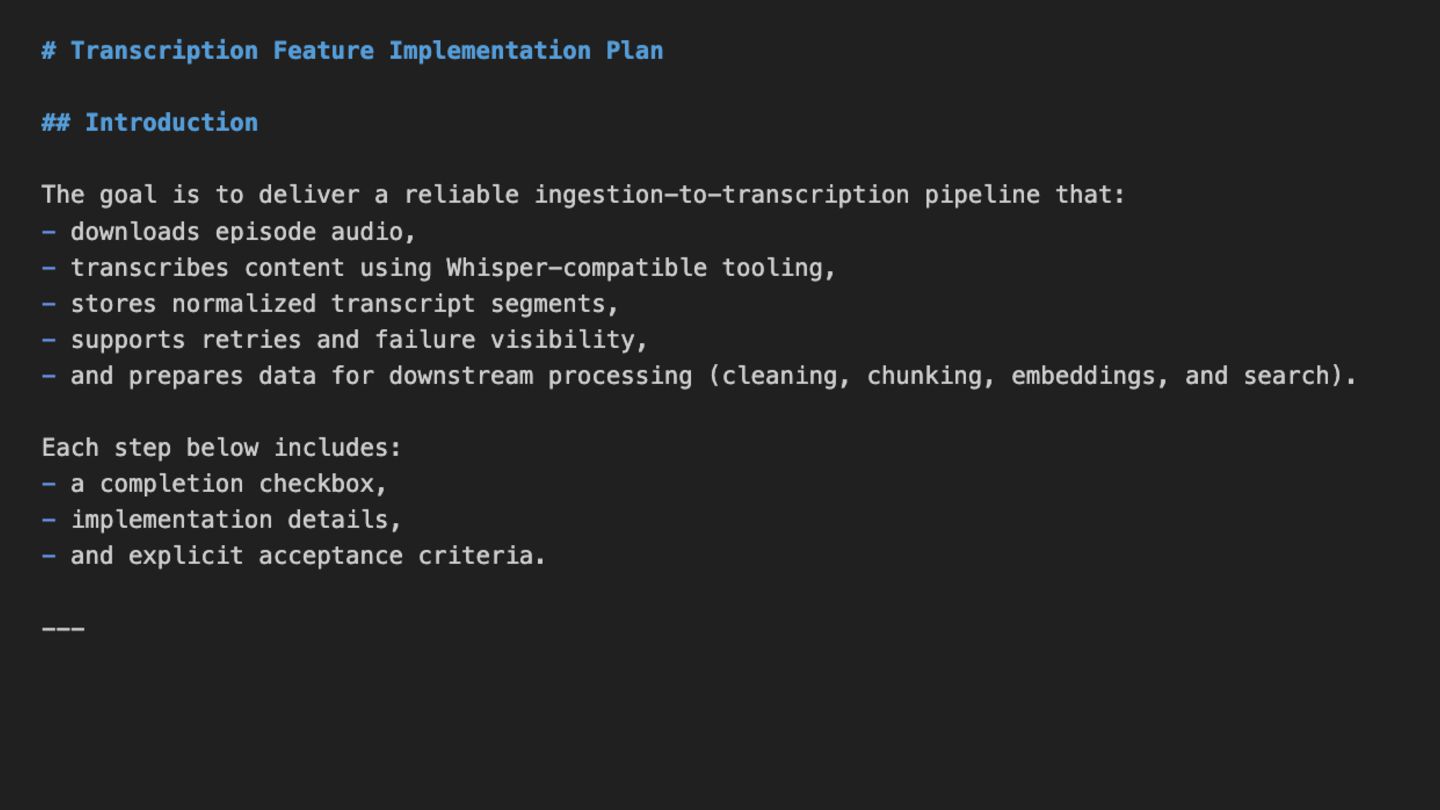Click the 'stores normalized transcript segments' line
This screenshot has height=810, width=1440.
coord(344,304)
